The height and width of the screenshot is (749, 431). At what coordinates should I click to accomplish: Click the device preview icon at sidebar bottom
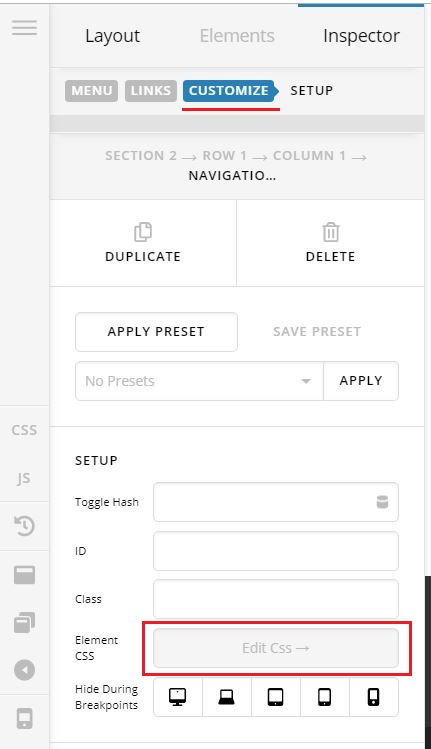24,719
